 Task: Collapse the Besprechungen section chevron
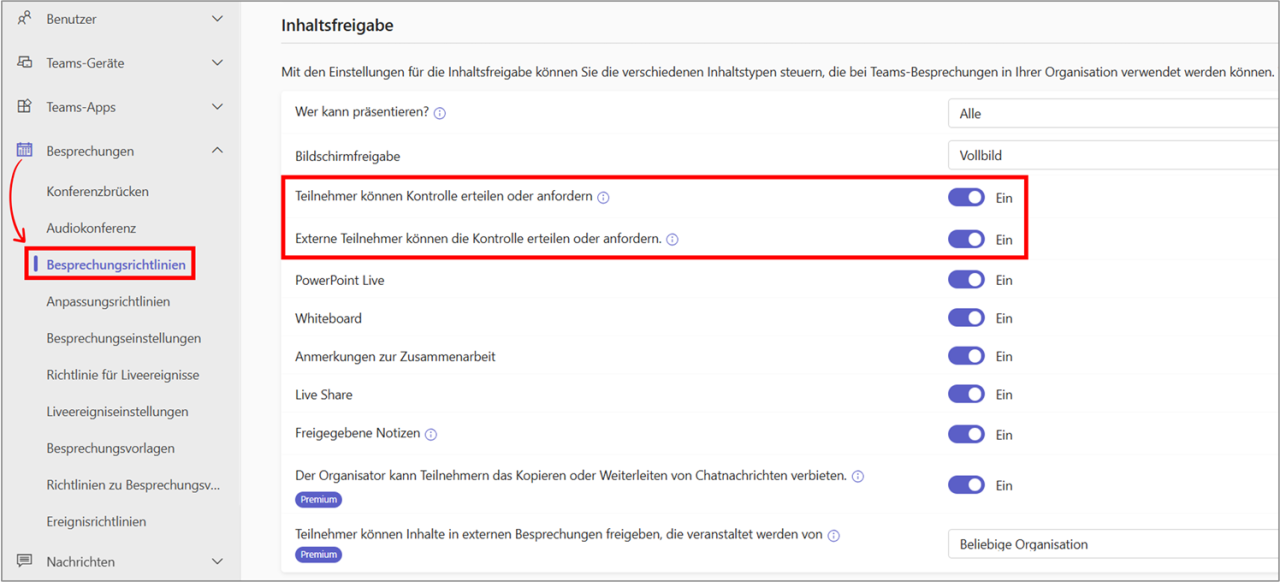[x=217, y=150]
